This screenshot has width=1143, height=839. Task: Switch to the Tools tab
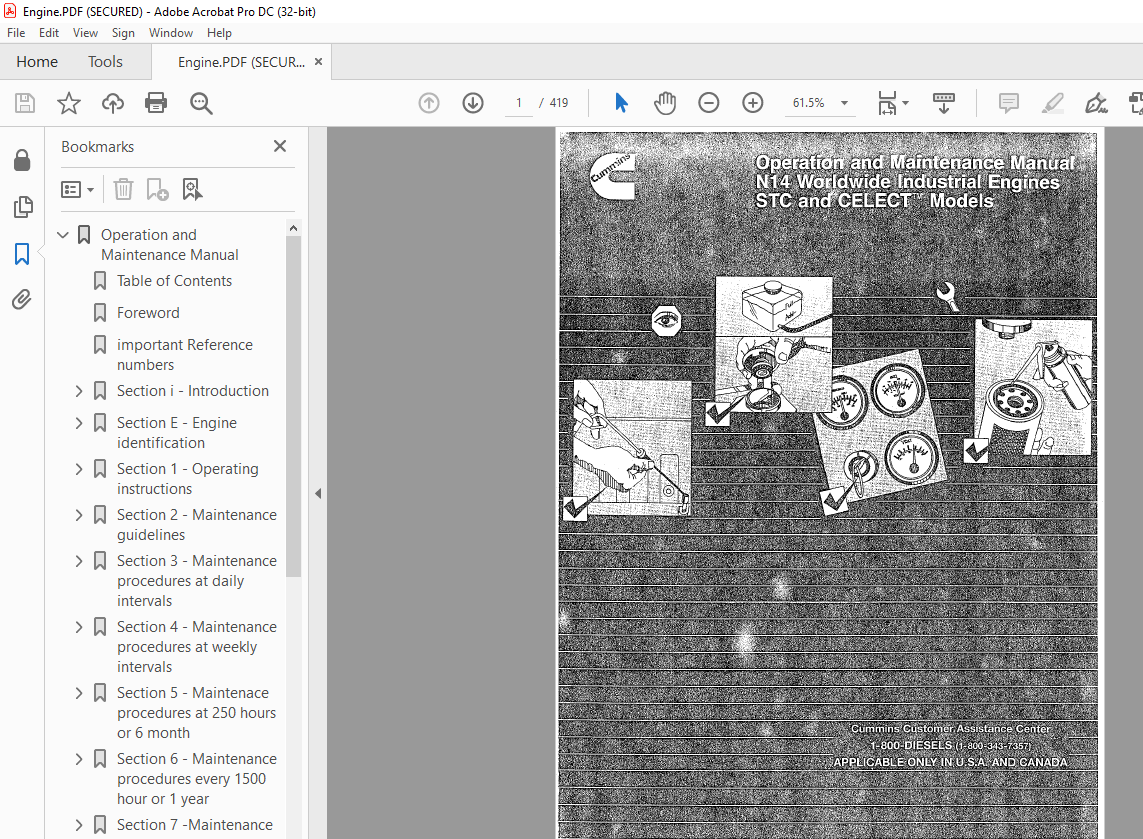[106, 62]
